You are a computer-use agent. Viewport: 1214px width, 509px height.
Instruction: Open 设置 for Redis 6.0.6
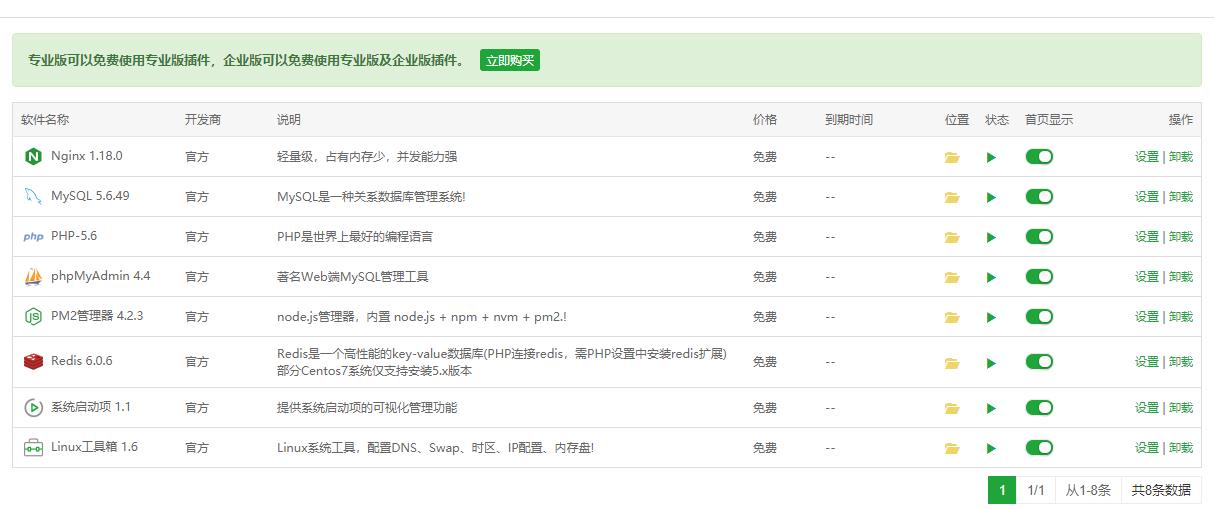tap(1146, 362)
